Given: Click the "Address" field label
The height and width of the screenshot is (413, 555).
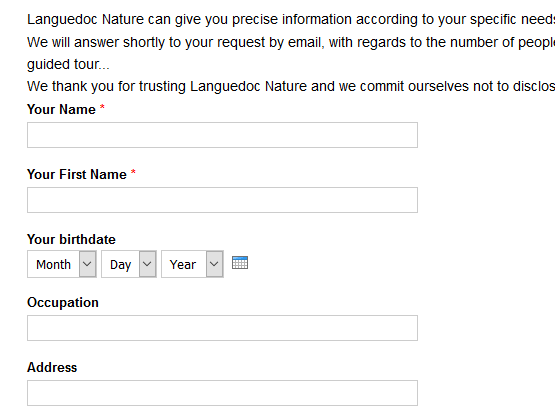Looking at the screenshot, I should coord(52,367).
